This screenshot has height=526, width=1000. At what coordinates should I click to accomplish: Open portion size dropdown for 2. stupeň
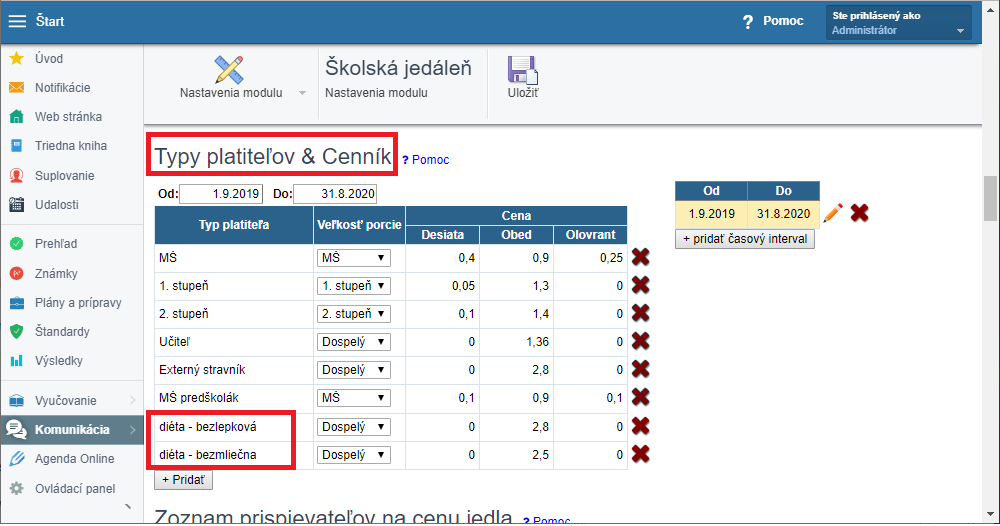(353, 314)
